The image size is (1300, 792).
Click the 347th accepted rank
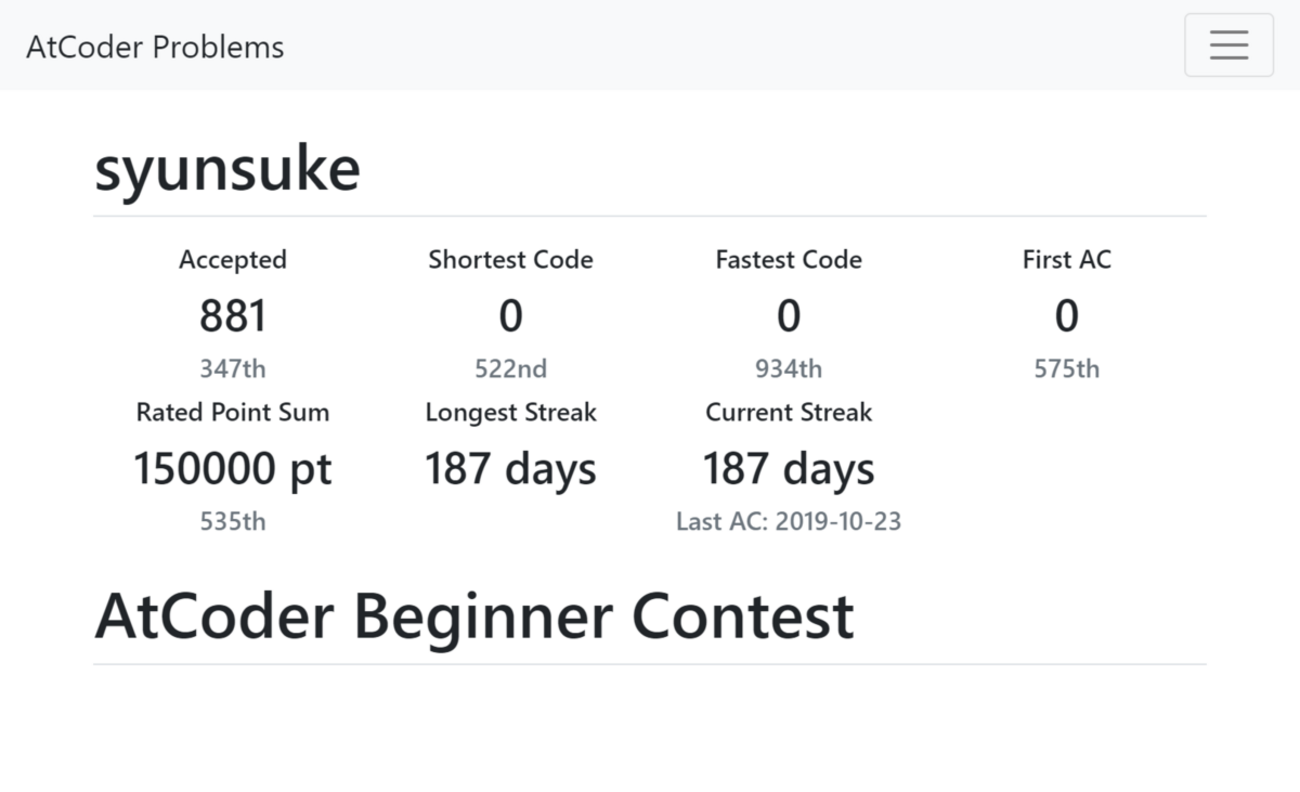click(233, 369)
